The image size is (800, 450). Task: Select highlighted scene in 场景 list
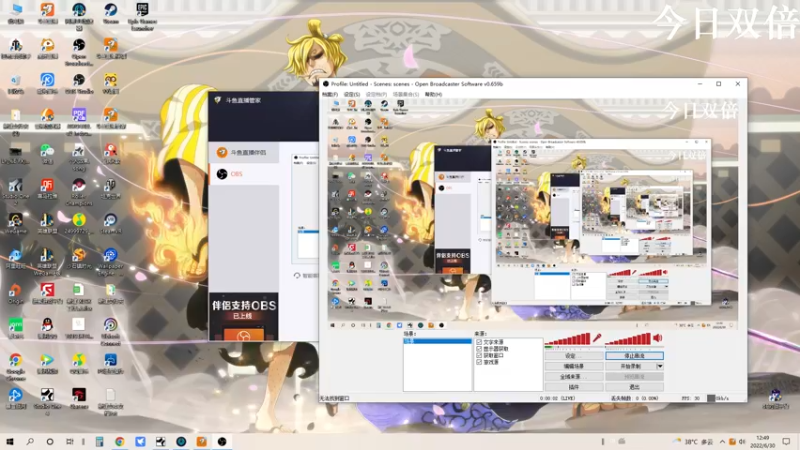tap(437, 341)
